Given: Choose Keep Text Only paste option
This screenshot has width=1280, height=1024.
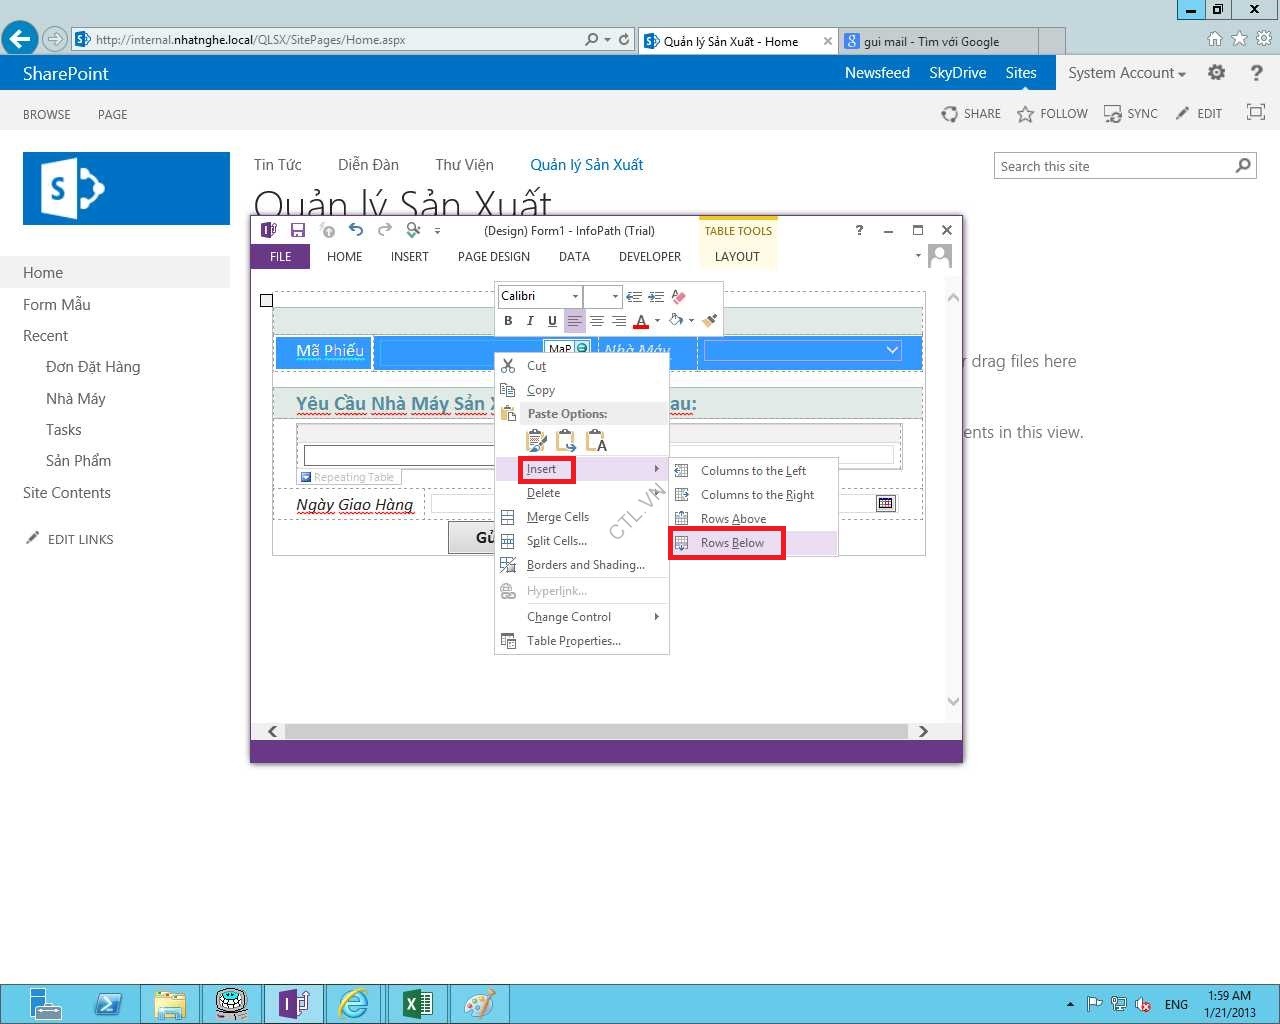Looking at the screenshot, I should click(596, 441).
